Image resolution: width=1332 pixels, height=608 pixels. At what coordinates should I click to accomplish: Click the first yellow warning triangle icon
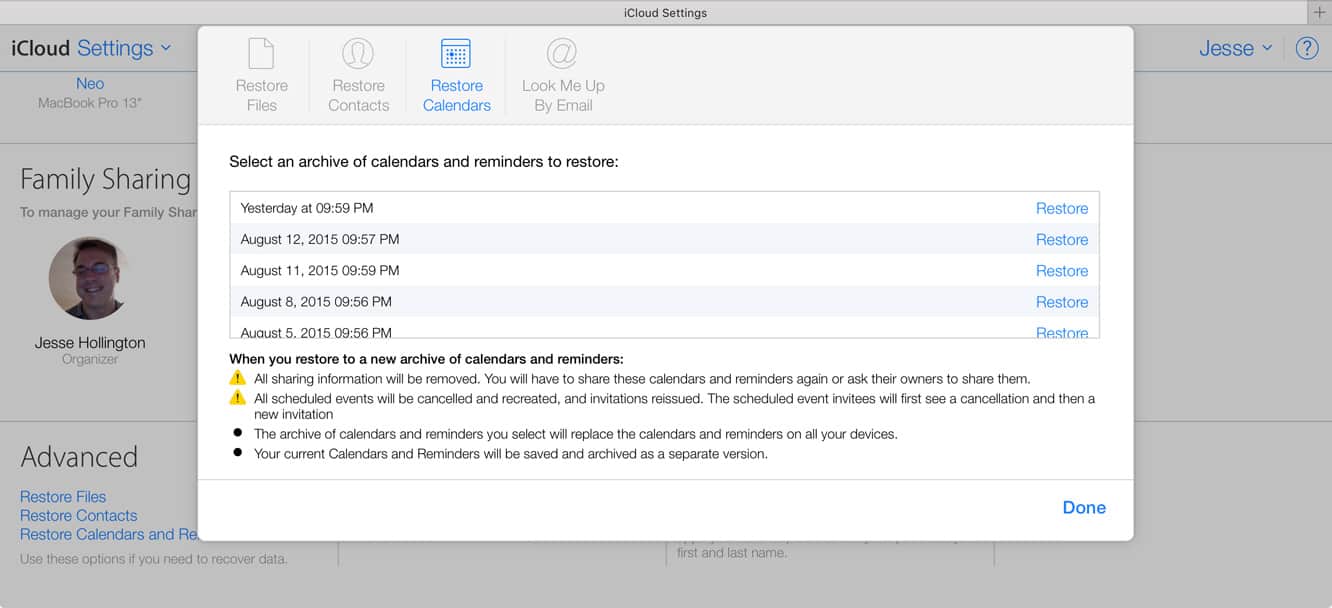237,378
